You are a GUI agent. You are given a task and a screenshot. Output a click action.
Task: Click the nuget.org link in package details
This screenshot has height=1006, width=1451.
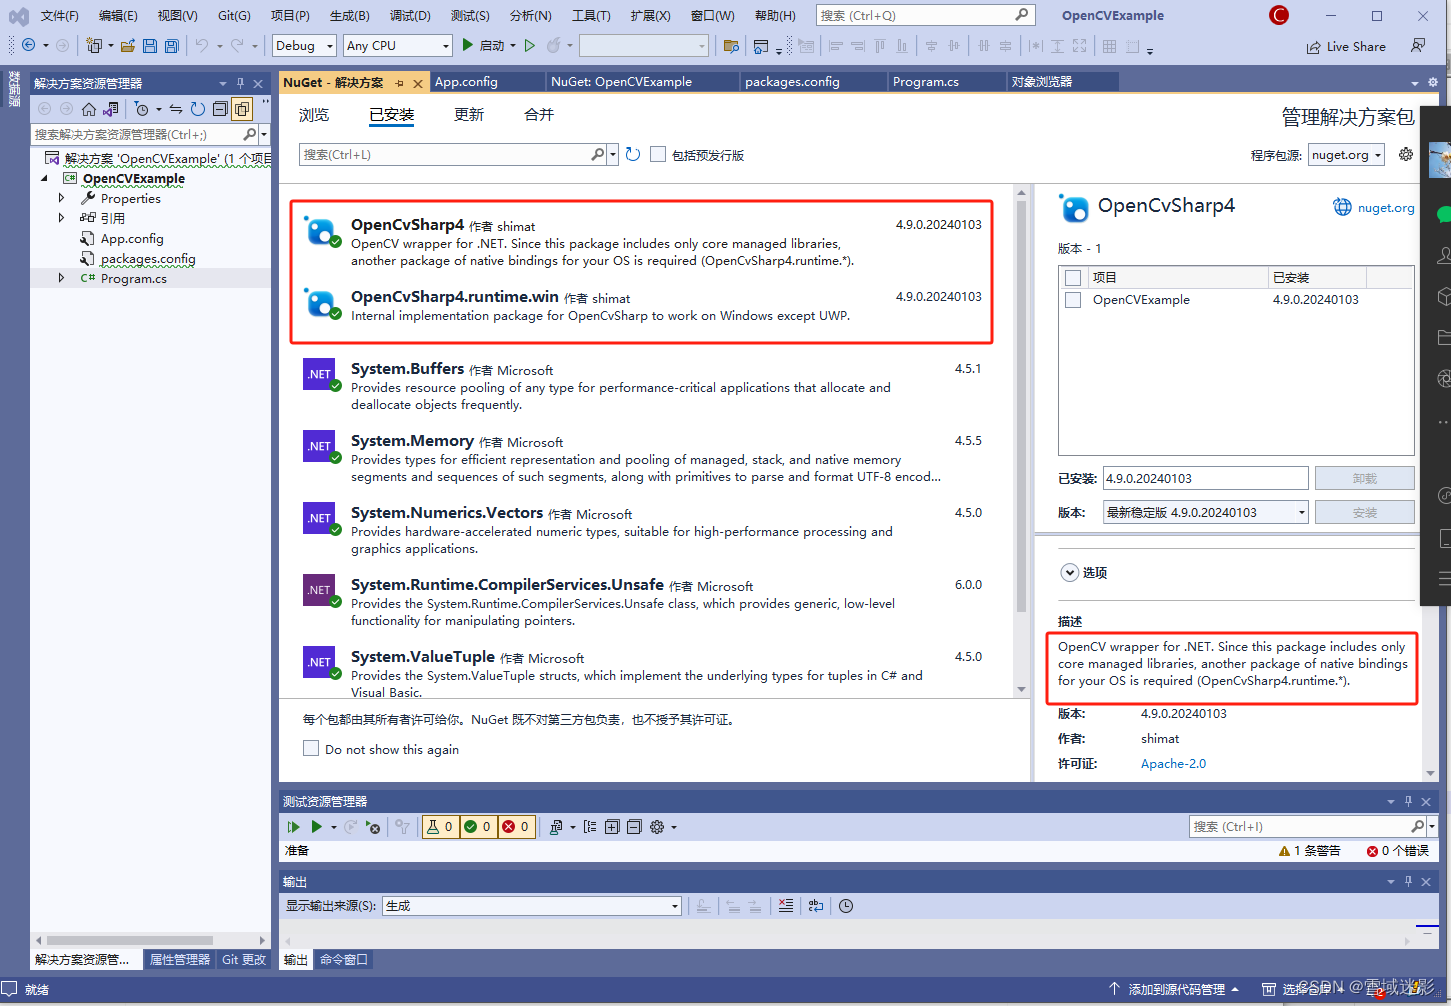pyautogui.click(x=1386, y=208)
